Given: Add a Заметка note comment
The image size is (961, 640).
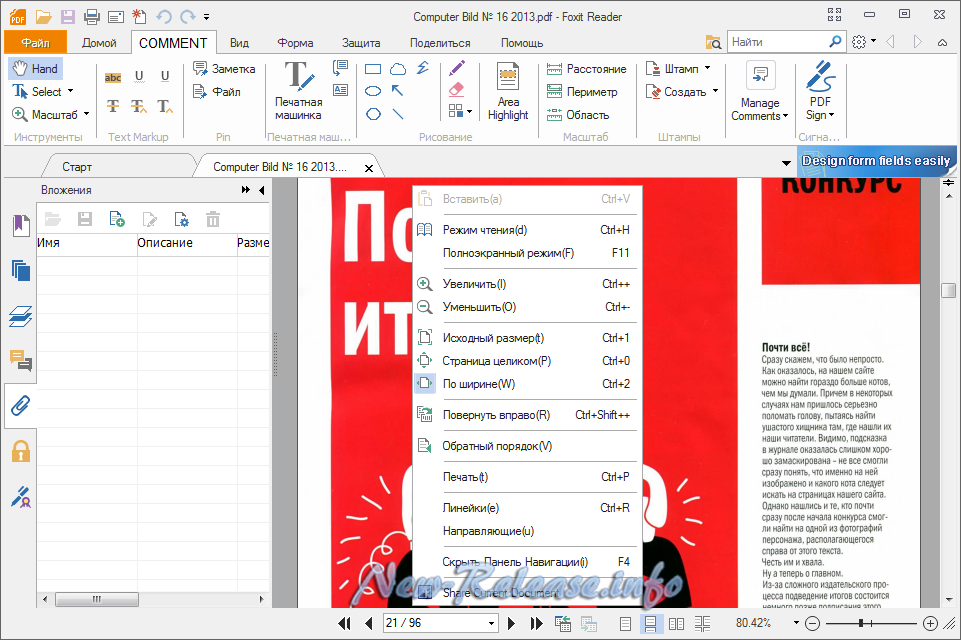Looking at the screenshot, I should tap(224, 69).
